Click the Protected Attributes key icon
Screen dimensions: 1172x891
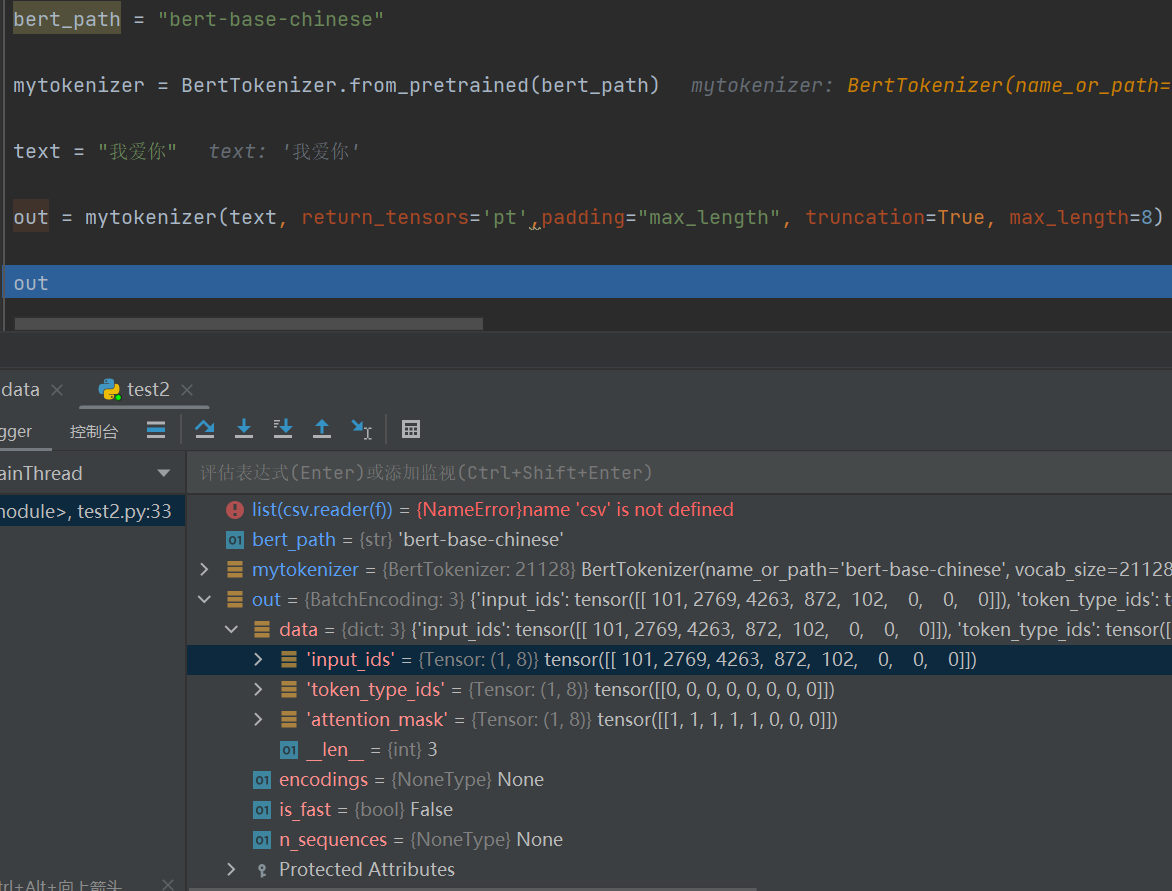point(262,870)
